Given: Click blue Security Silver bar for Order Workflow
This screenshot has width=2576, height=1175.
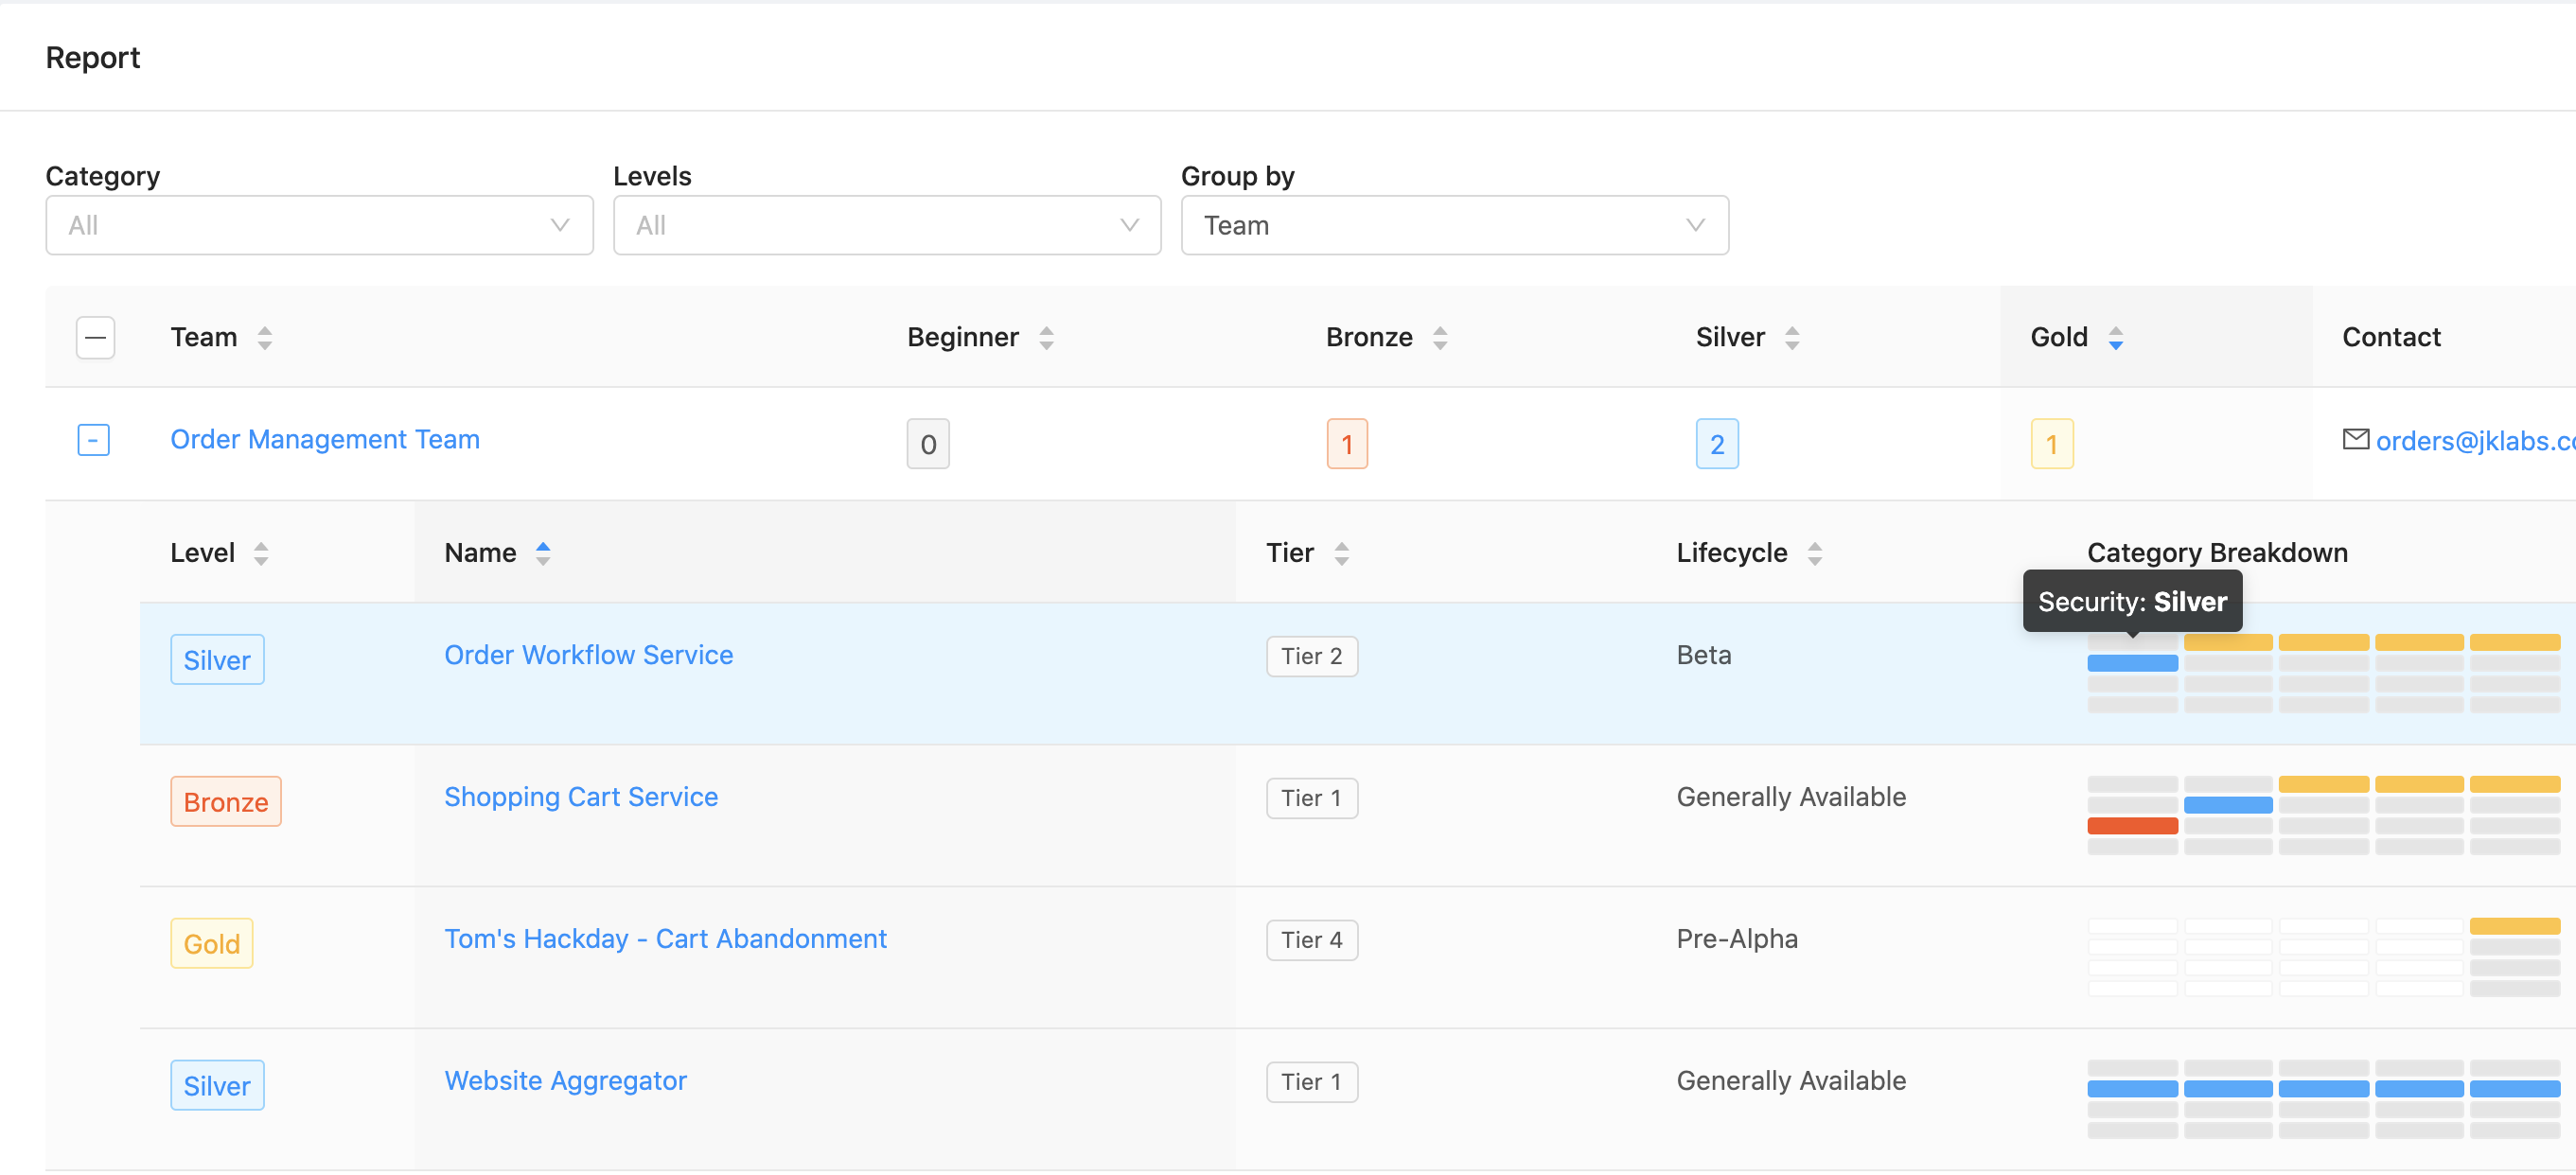Looking at the screenshot, I should (x=2132, y=663).
